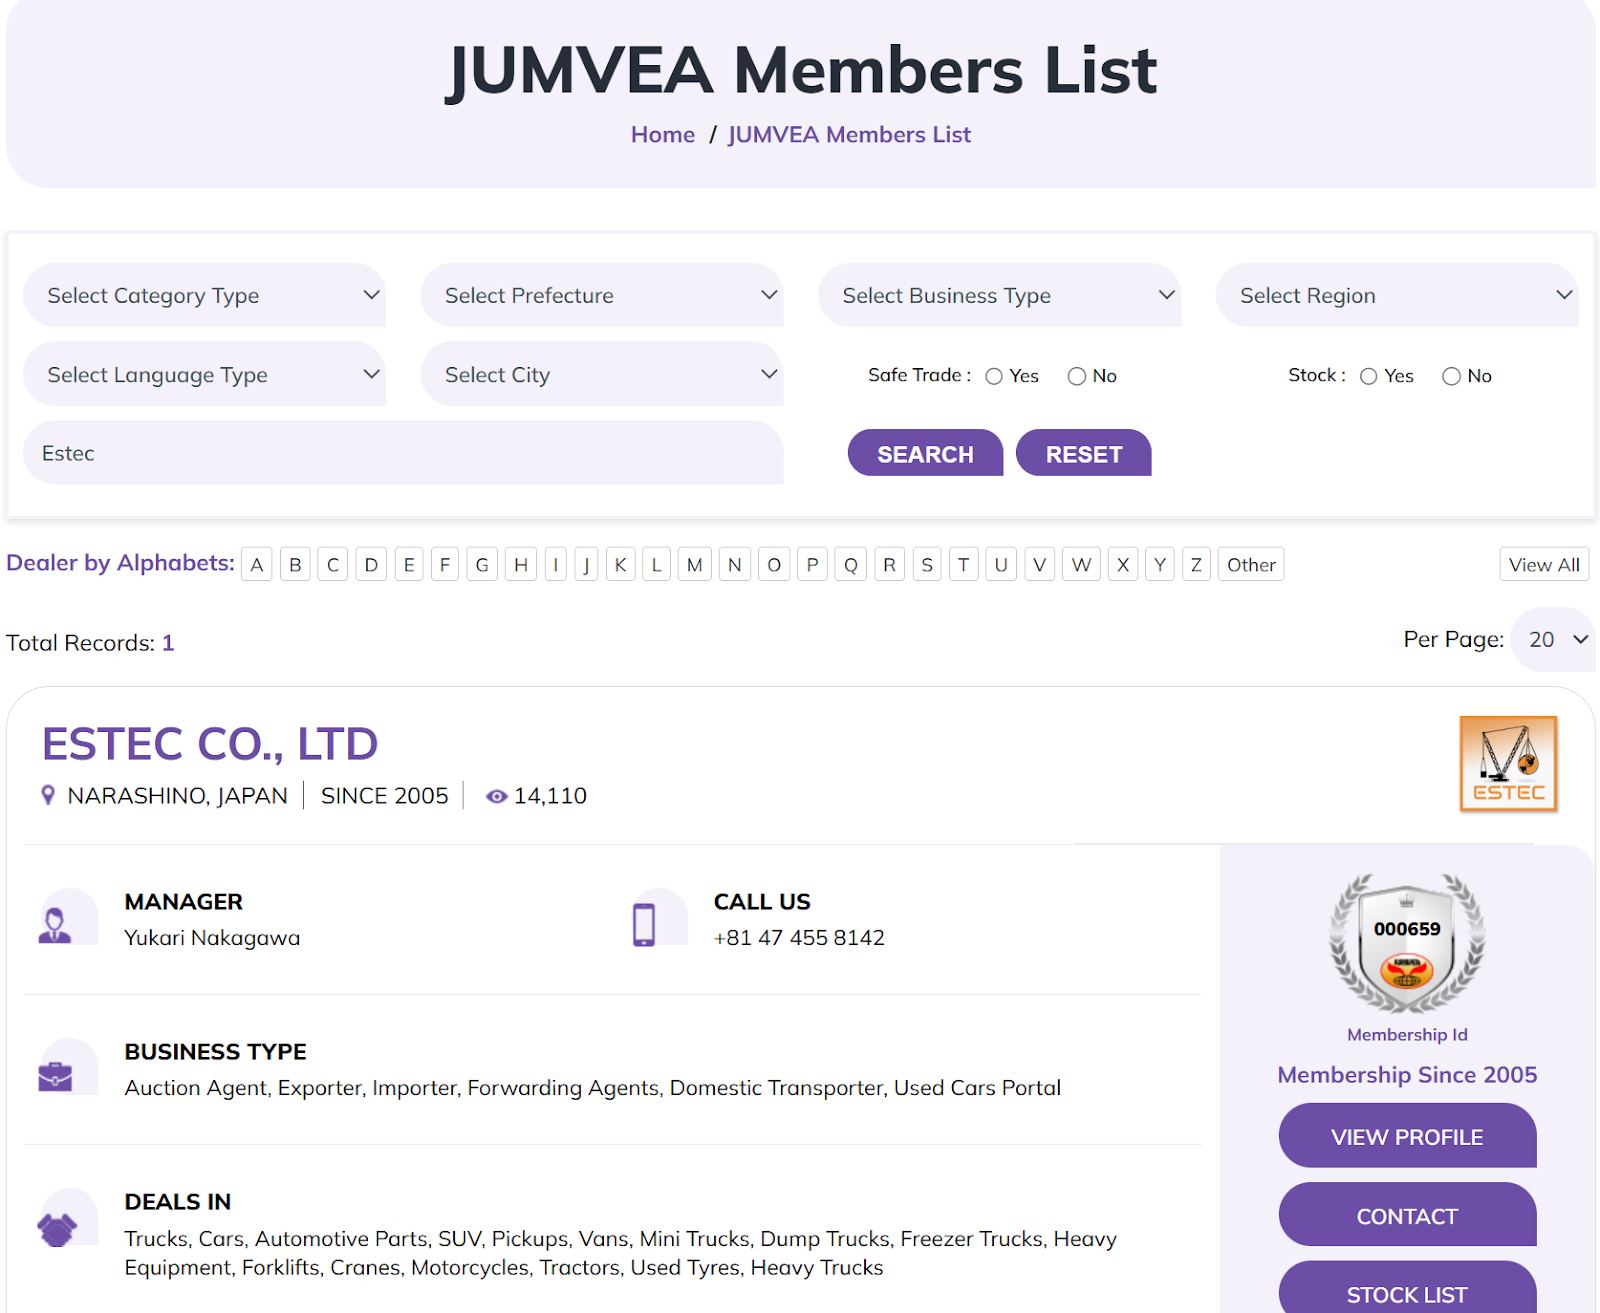The image size is (1600, 1313).
Task: Filter dealers by letter C
Action: click(x=333, y=564)
